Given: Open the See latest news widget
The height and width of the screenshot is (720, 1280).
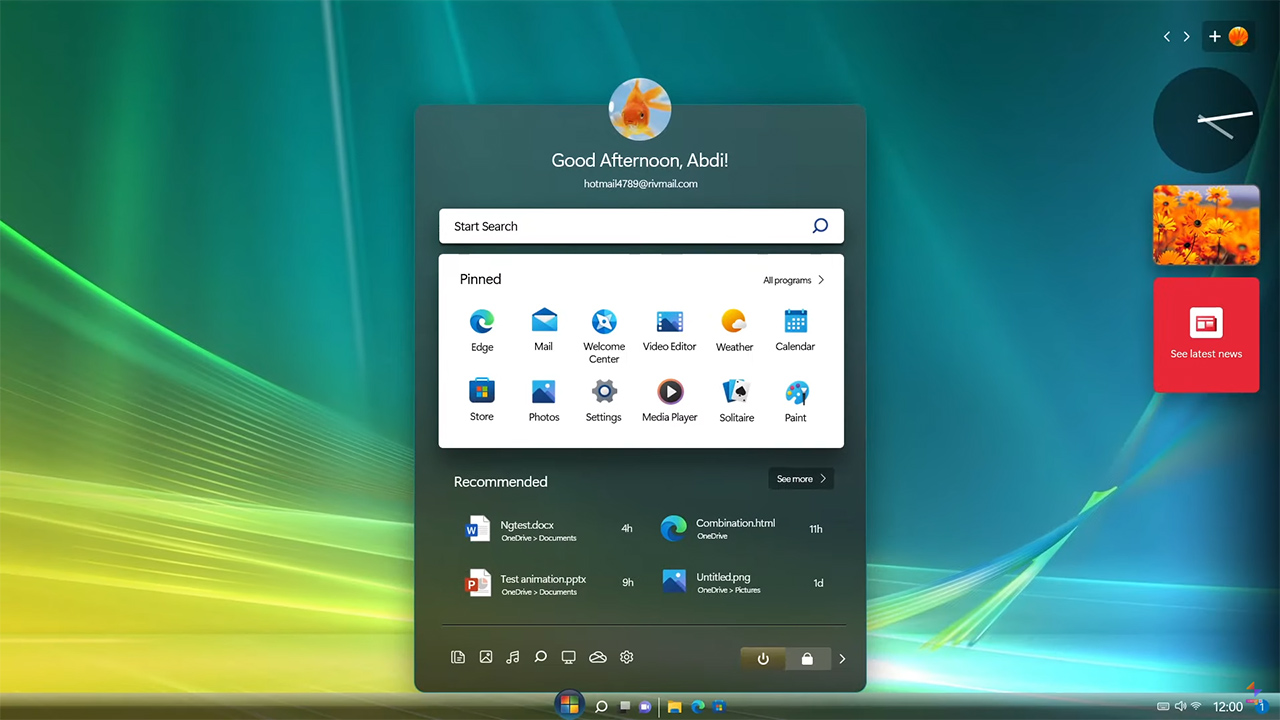Looking at the screenshot, I should coord(1206,335).
